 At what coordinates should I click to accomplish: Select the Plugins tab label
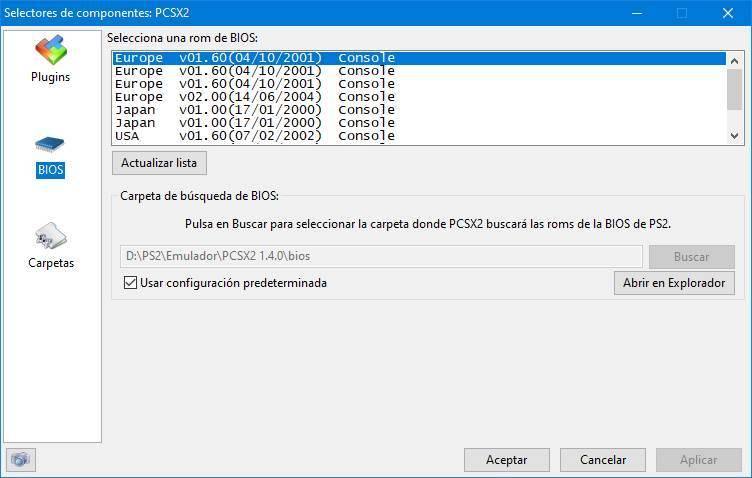click(x=50, y=77)
